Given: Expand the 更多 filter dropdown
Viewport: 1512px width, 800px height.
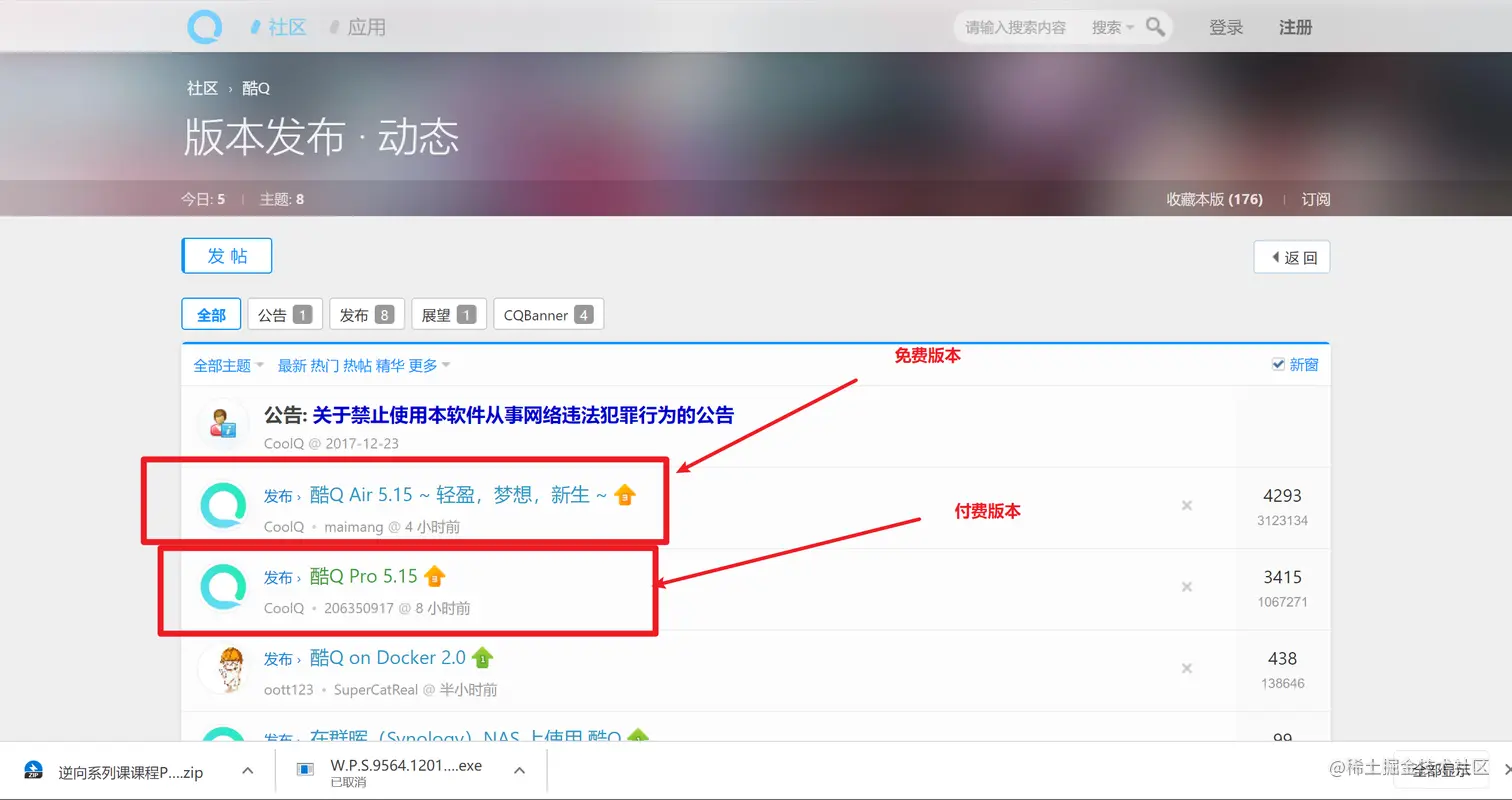Looking at the screenshot, I should pos(429,365).
